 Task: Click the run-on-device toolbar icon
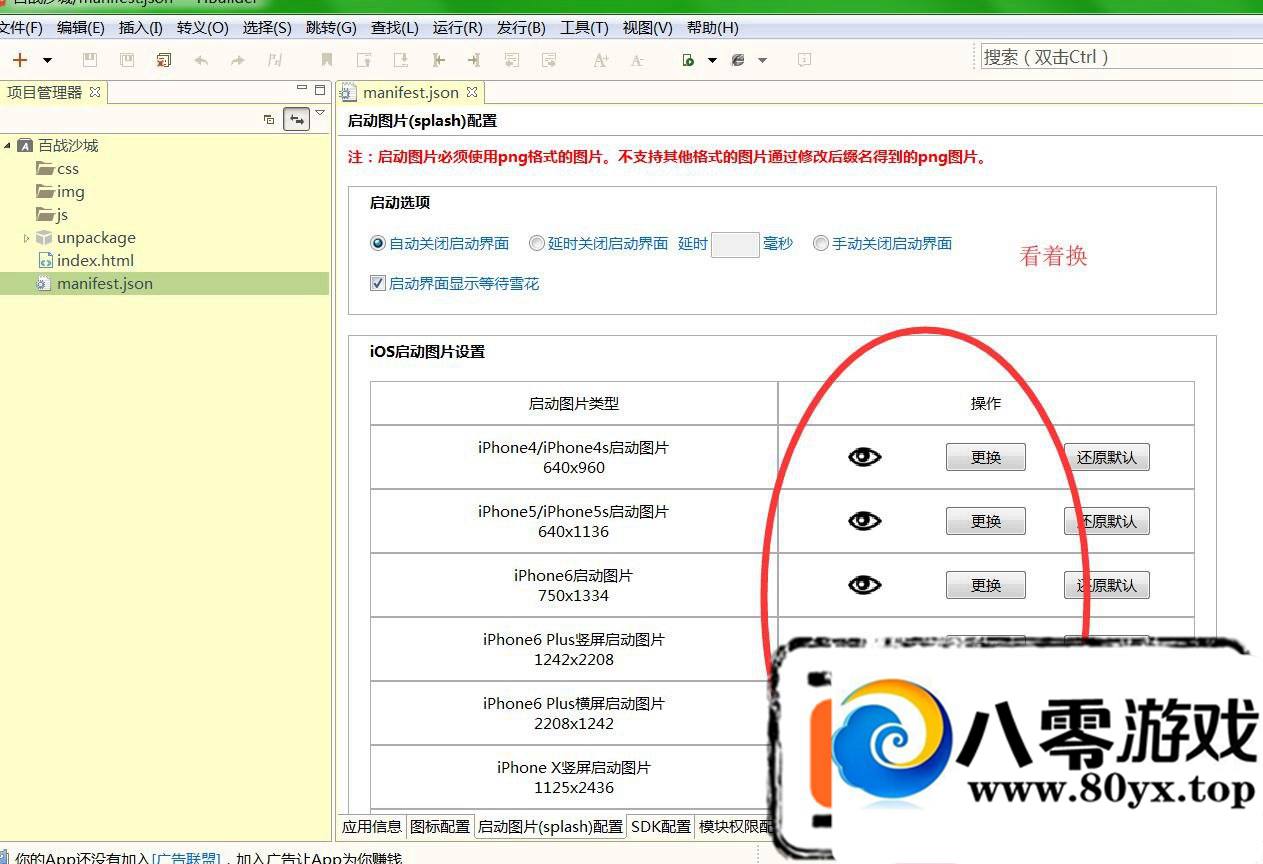(x=688, y=60)
